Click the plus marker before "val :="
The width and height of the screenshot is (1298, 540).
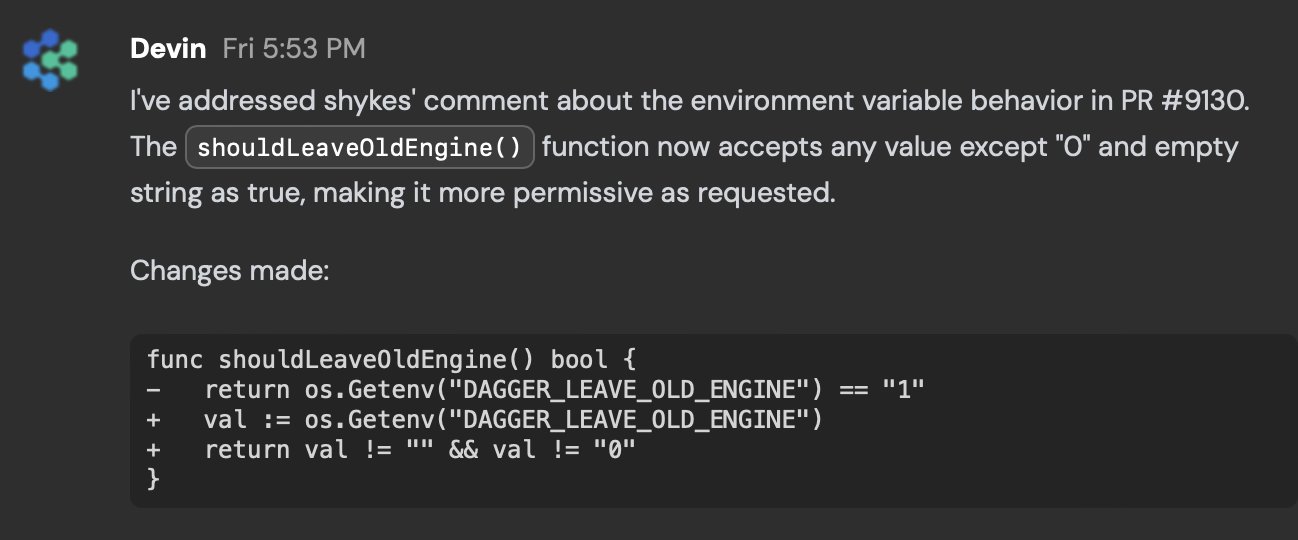tap(153, 419)
